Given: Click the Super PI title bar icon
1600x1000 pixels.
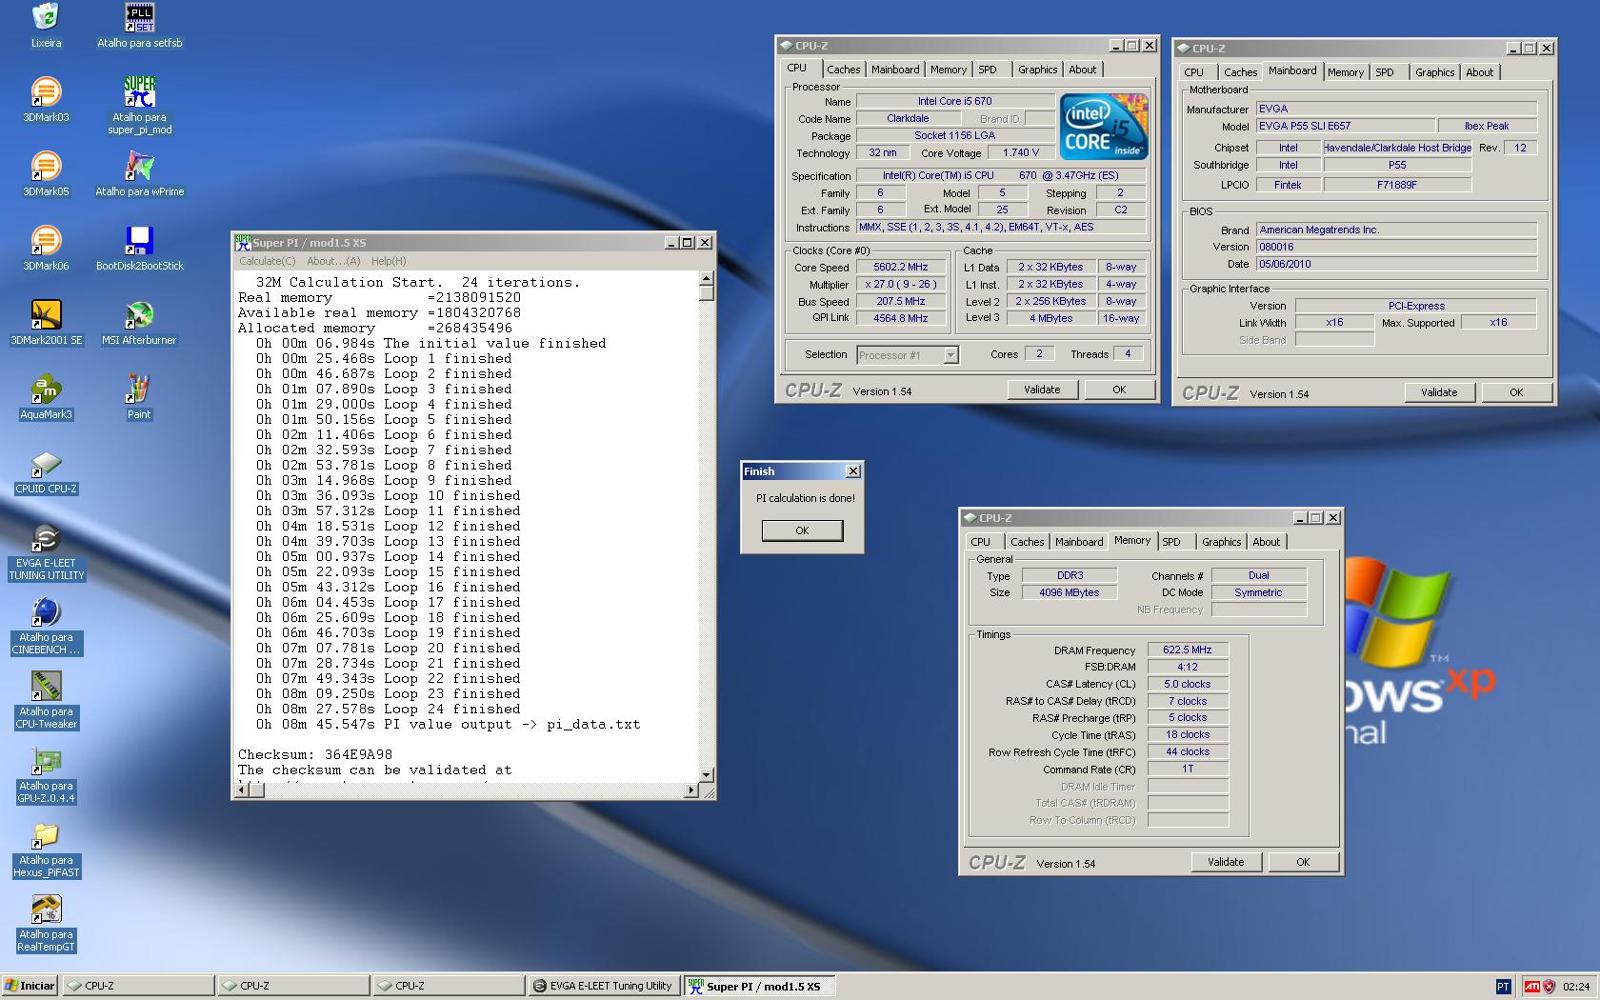Looking at the screenshot, I should pos(242,243).
